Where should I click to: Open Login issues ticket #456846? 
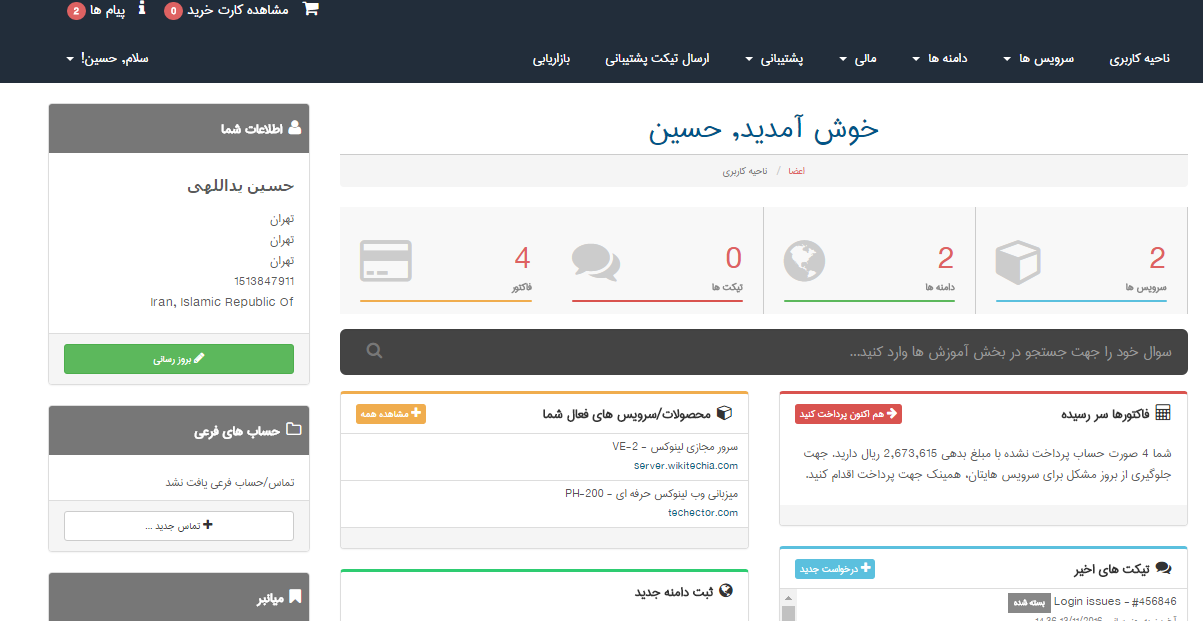tap(1115, 602)
